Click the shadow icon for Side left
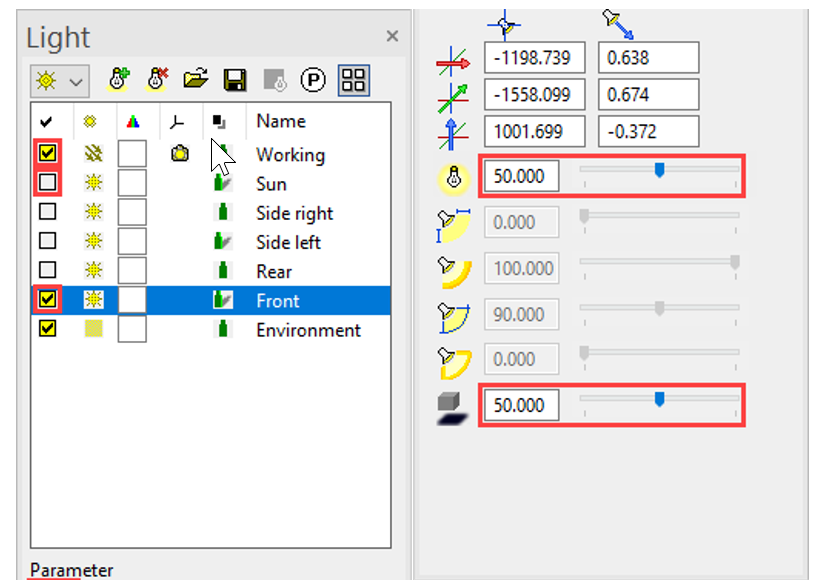The height and width of the screenshot is (580, 815). [222, 242]
